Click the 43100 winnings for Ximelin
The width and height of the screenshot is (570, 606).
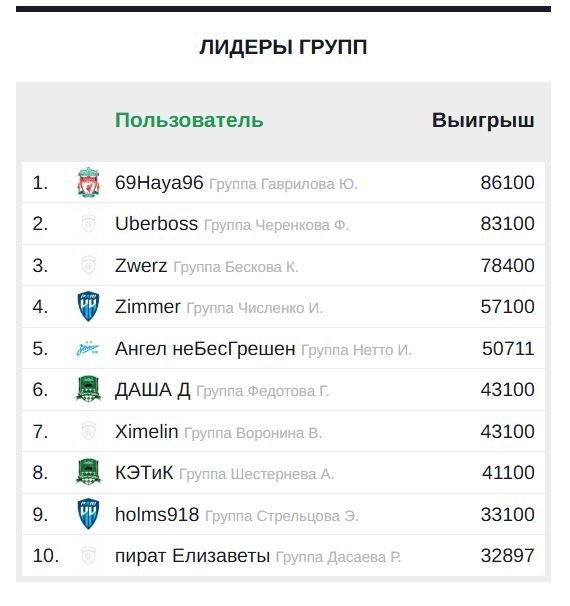507,431
